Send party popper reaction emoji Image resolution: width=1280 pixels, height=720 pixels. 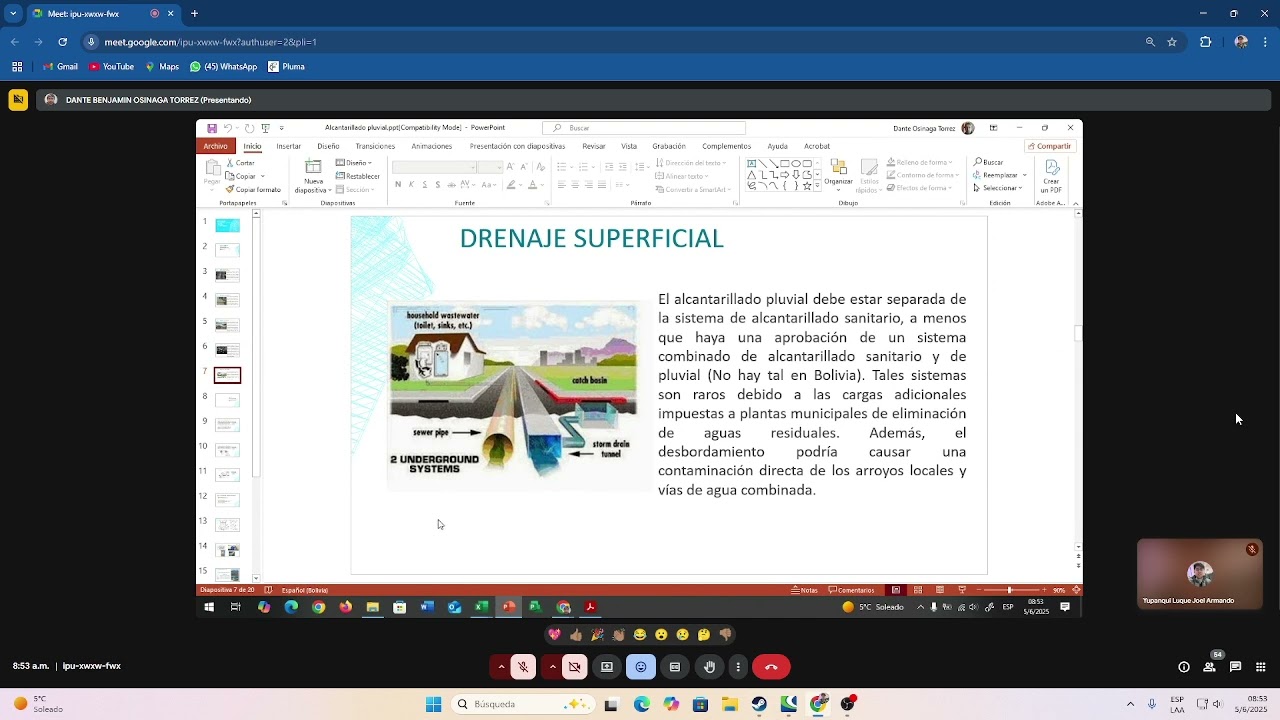(597, 635)
